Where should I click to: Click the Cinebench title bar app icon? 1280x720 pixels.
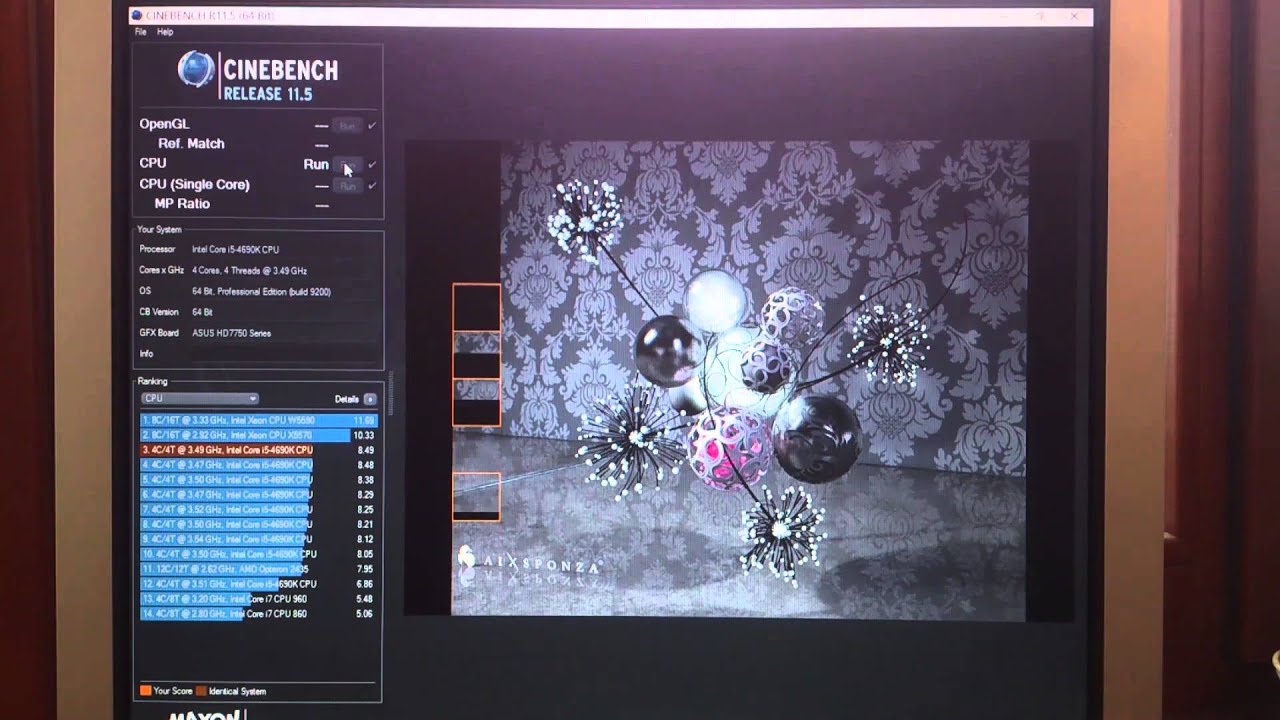coord(137,15)
